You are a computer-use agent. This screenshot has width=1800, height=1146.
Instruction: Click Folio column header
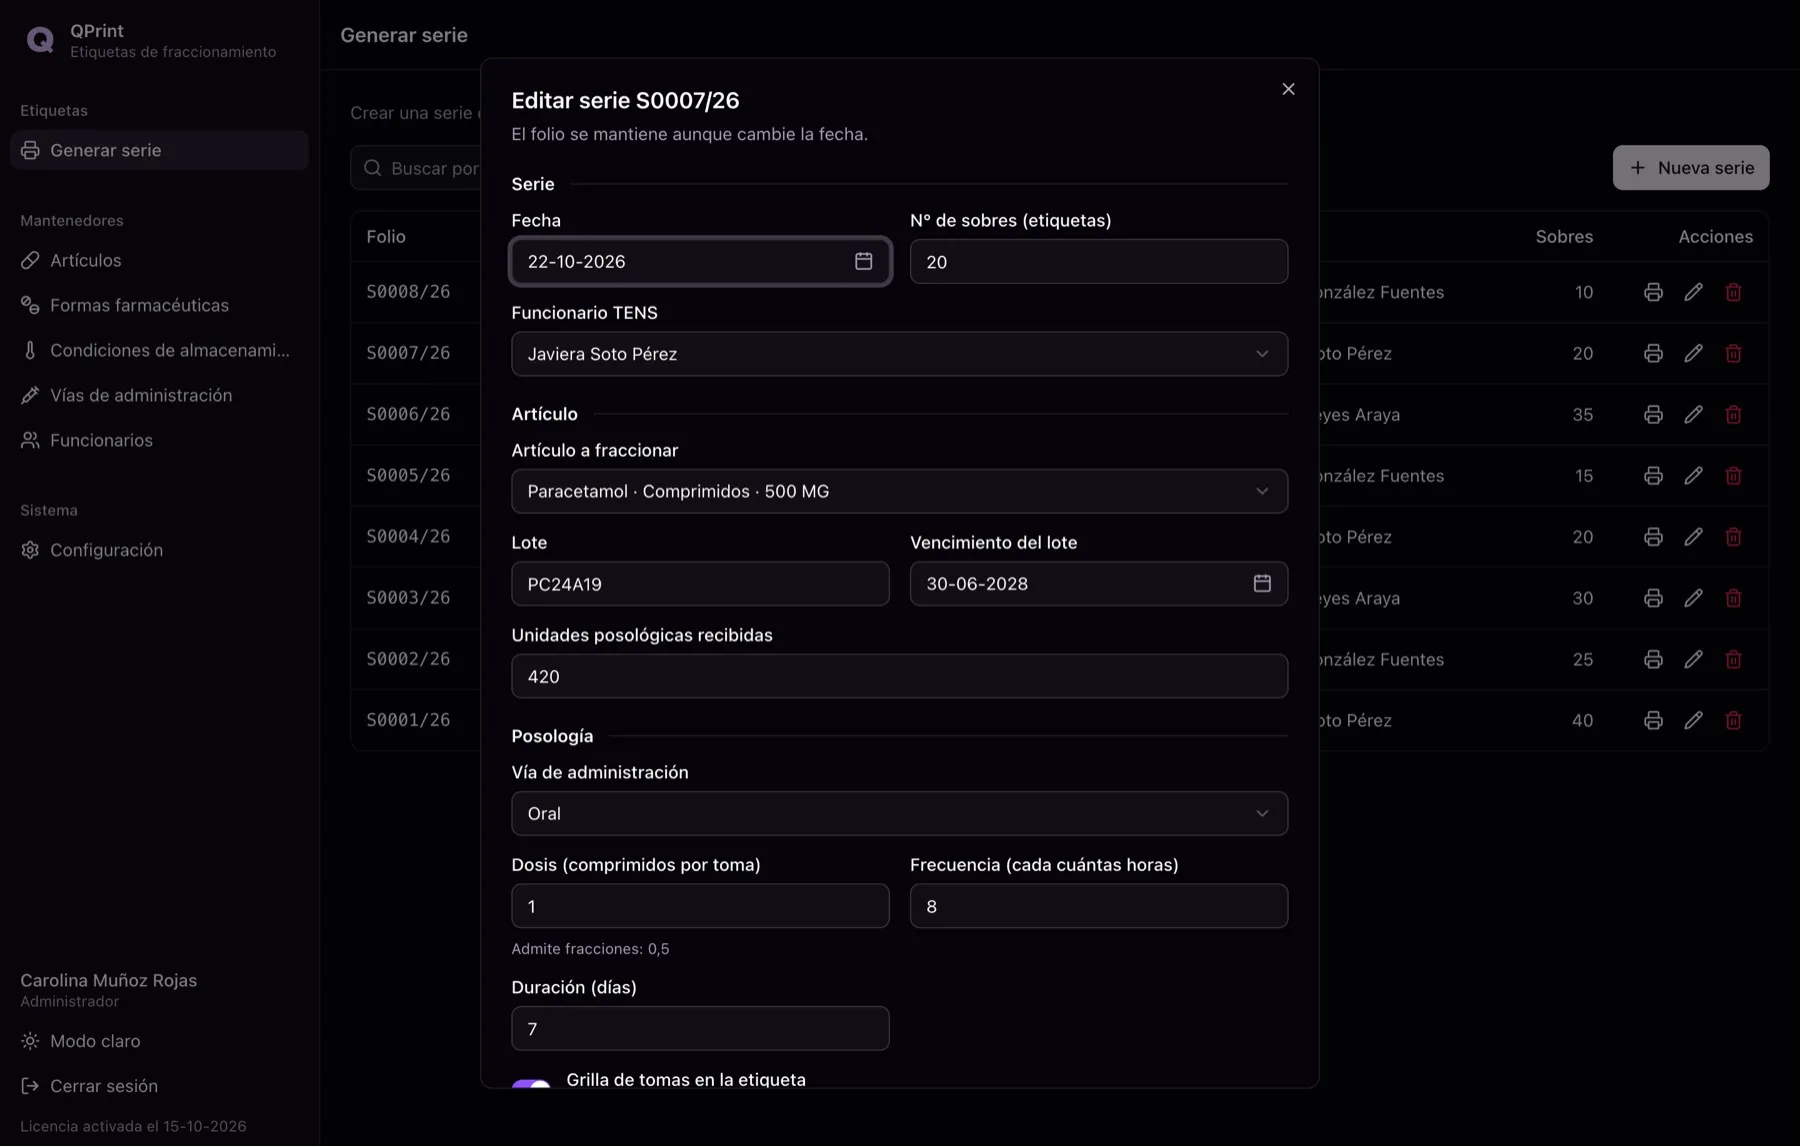point(386,237)
